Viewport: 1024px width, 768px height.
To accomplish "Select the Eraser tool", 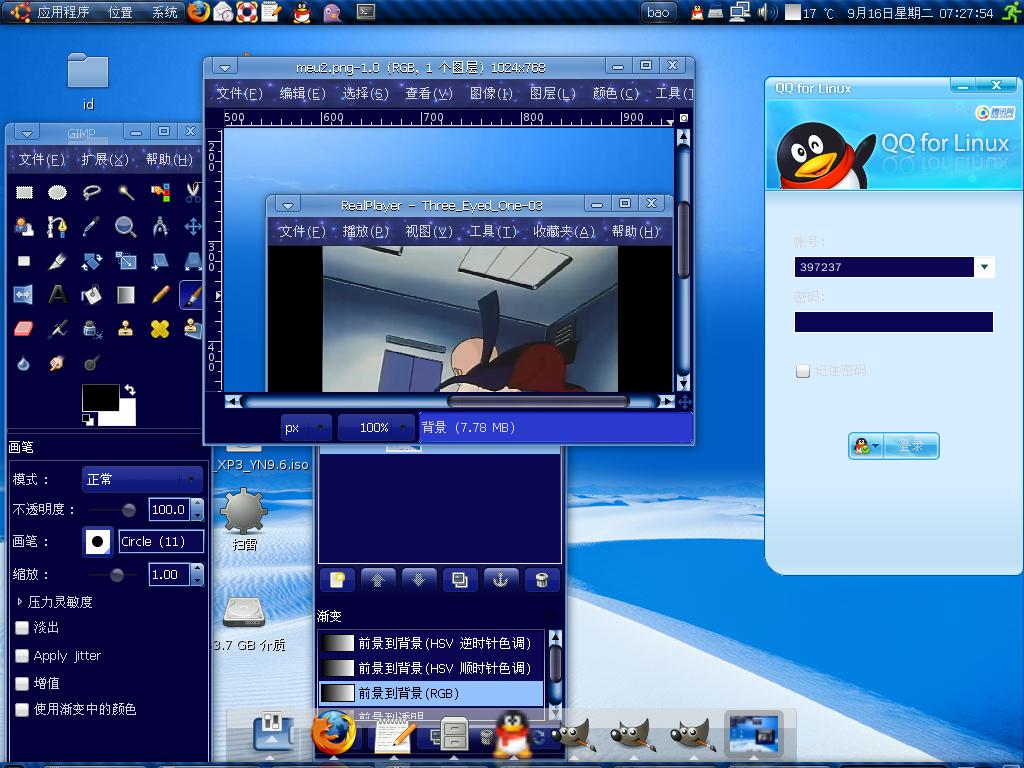I will [x=24, y=328].
